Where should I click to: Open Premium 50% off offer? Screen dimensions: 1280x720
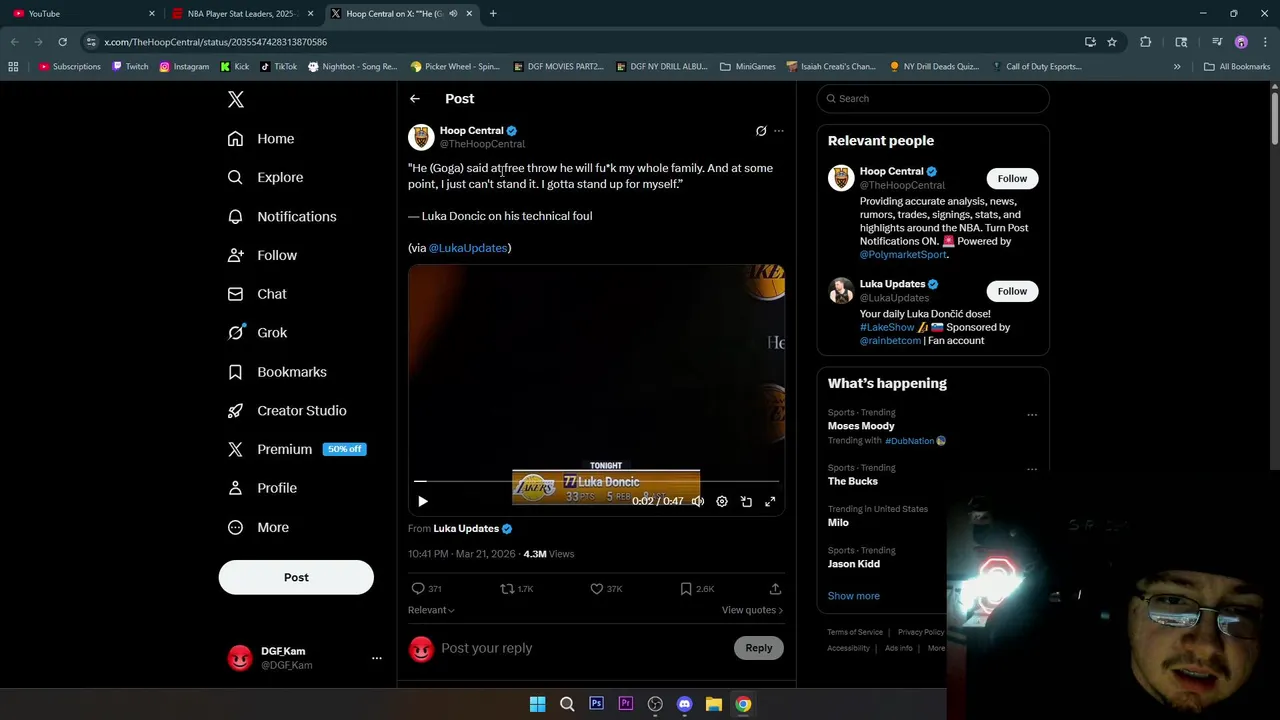pyautogui.click(x=297, y=449)
